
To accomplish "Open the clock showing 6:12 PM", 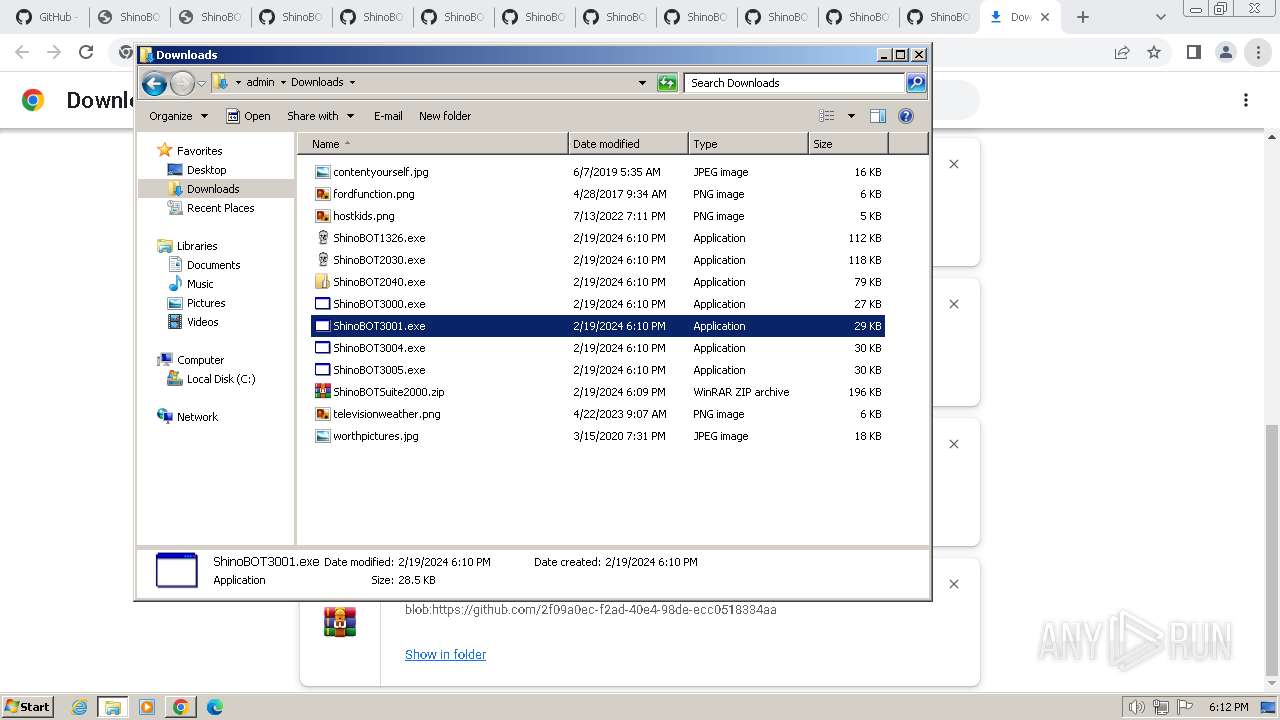I will (1228, 707).
